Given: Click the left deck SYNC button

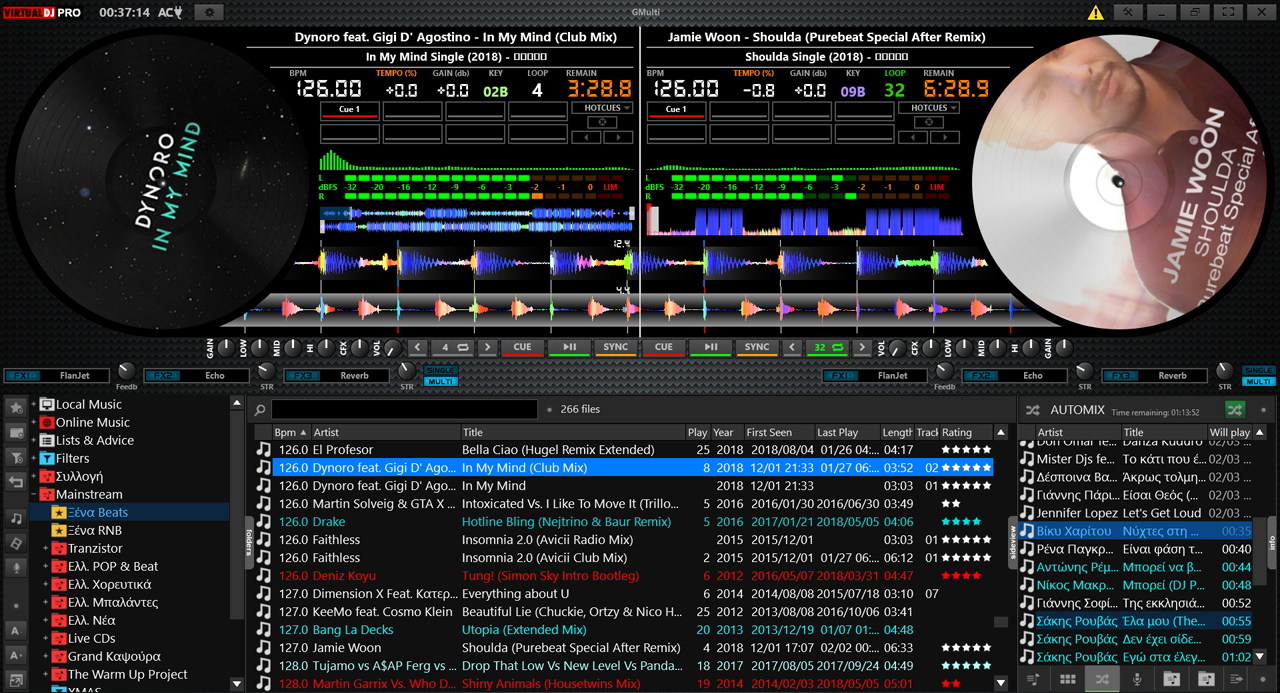Looking at the screenshot, I should tap(616, 348).
